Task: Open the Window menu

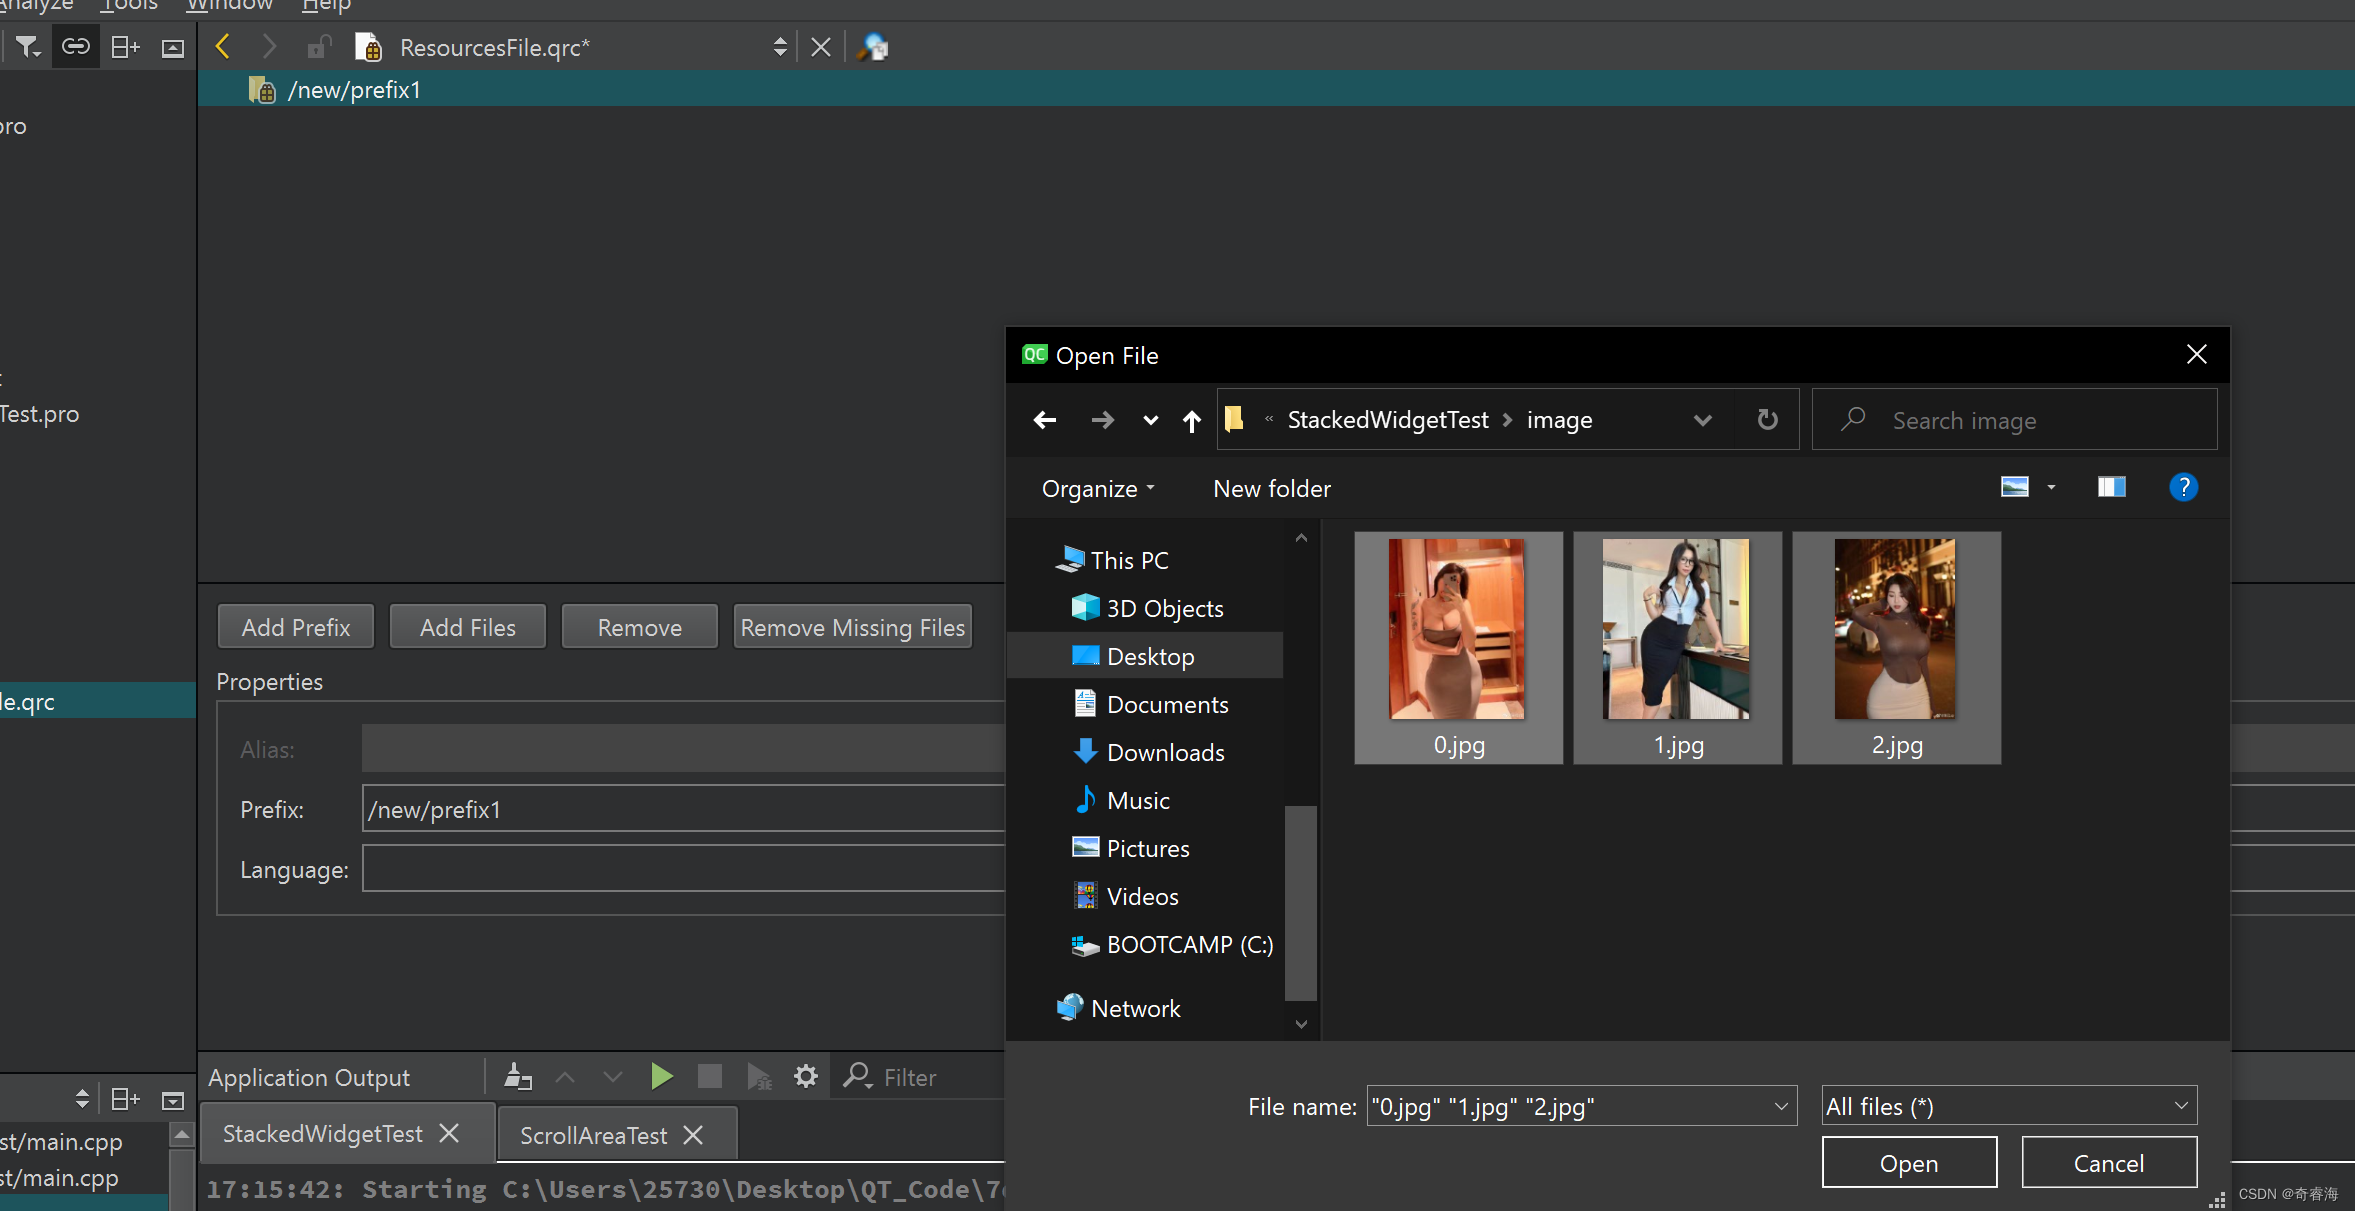Action: [229, 6]
